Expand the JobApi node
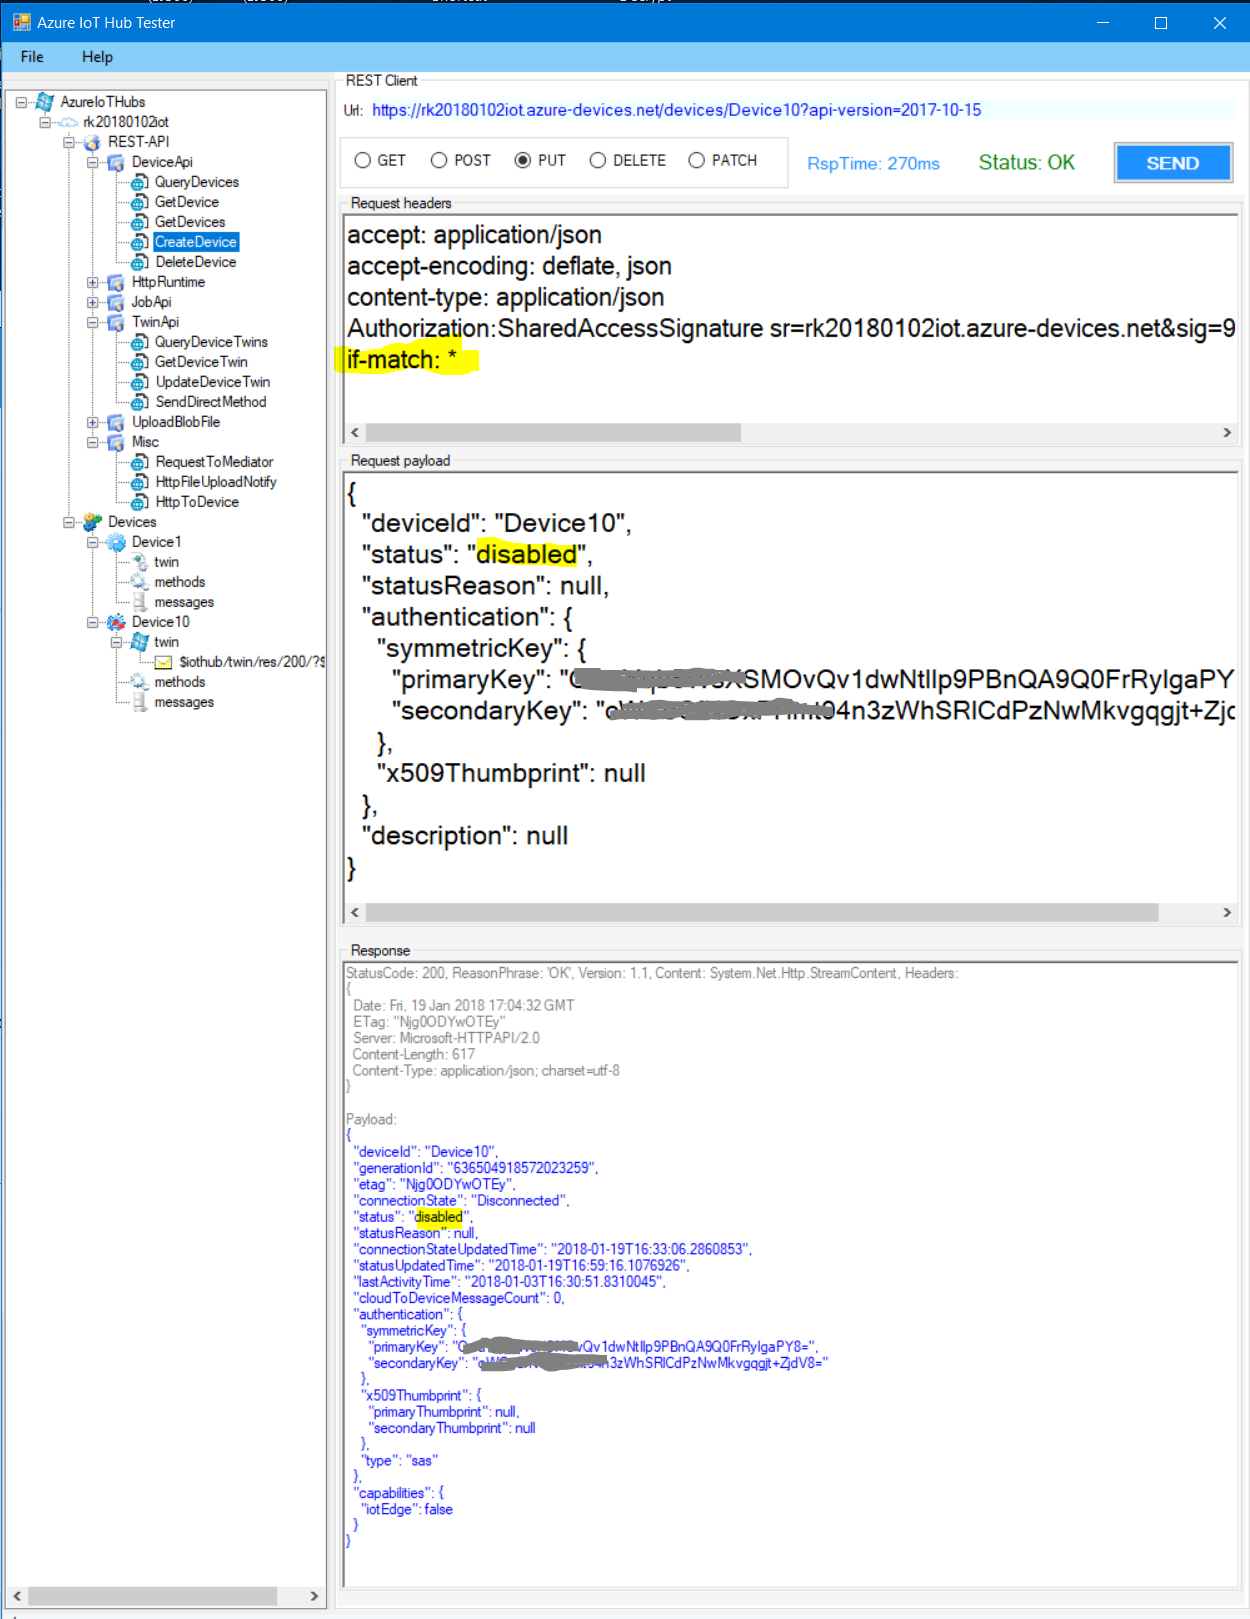Image resolution: width=1250 pixels, height=1619 pixels. [x=93, y=302]
